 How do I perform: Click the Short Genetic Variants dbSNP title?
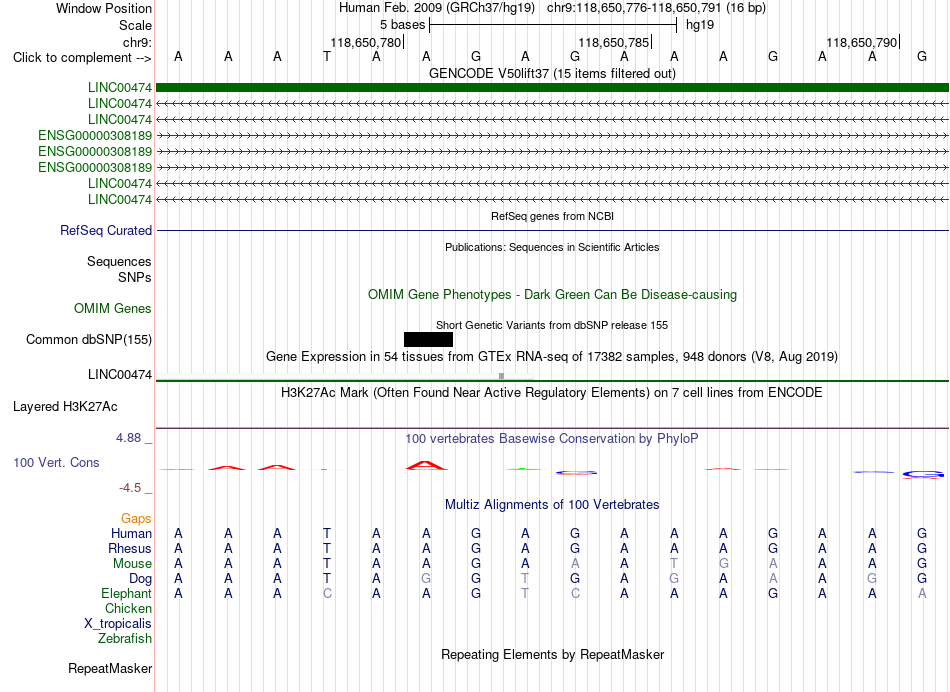coord(552,325)
